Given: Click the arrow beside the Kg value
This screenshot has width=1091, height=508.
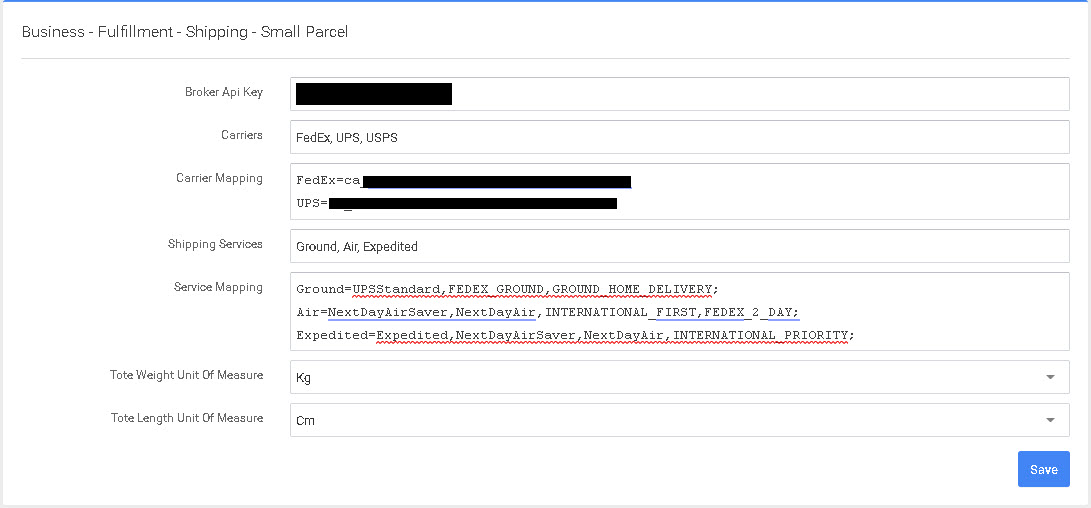Looking at the screenshot, I should tap(1050, 377).
